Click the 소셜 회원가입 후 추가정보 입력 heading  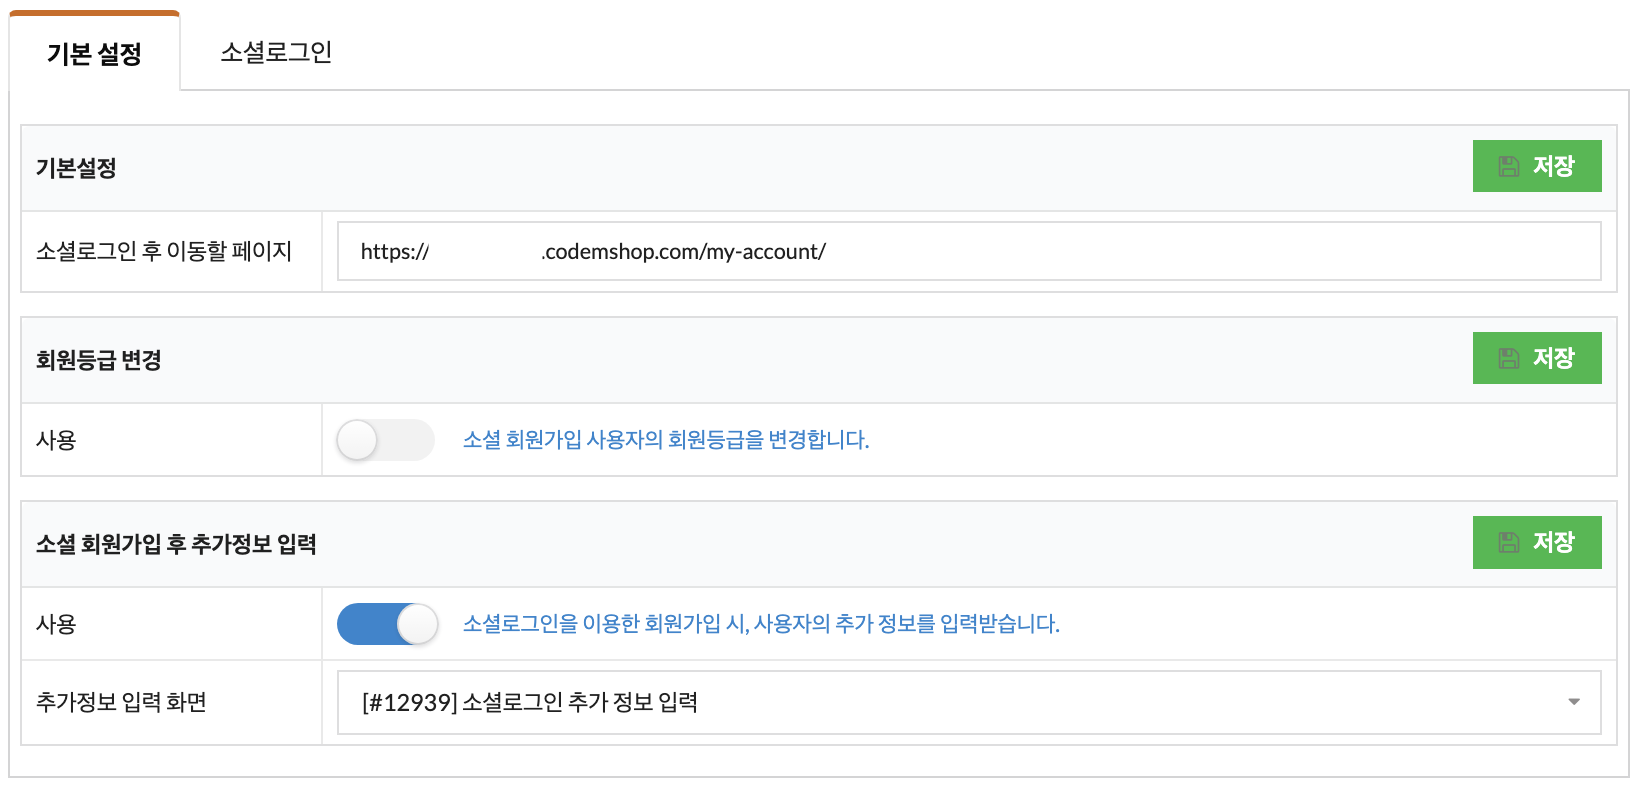pyautogui.click(x=176, y=544)
